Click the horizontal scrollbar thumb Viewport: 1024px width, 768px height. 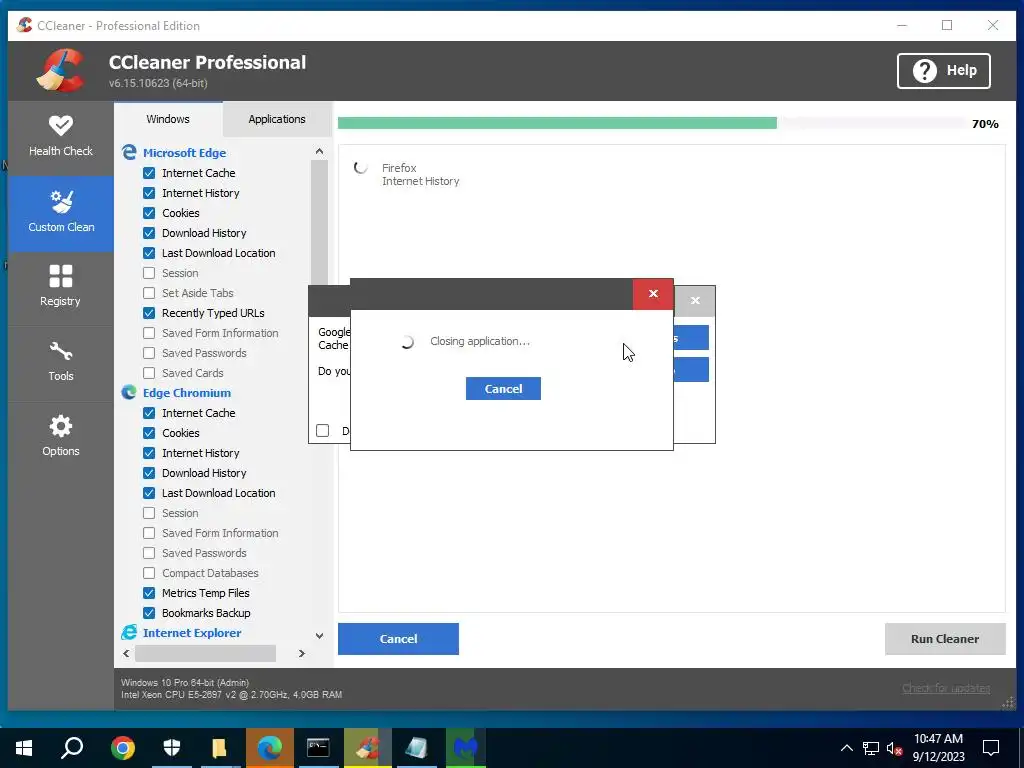[x=205, y=653]
